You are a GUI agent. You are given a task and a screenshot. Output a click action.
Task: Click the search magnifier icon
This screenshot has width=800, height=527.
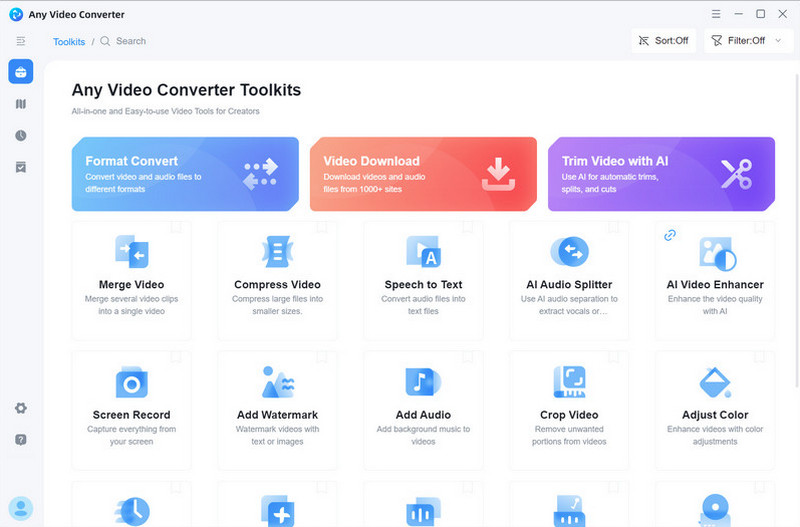(105, 41)
